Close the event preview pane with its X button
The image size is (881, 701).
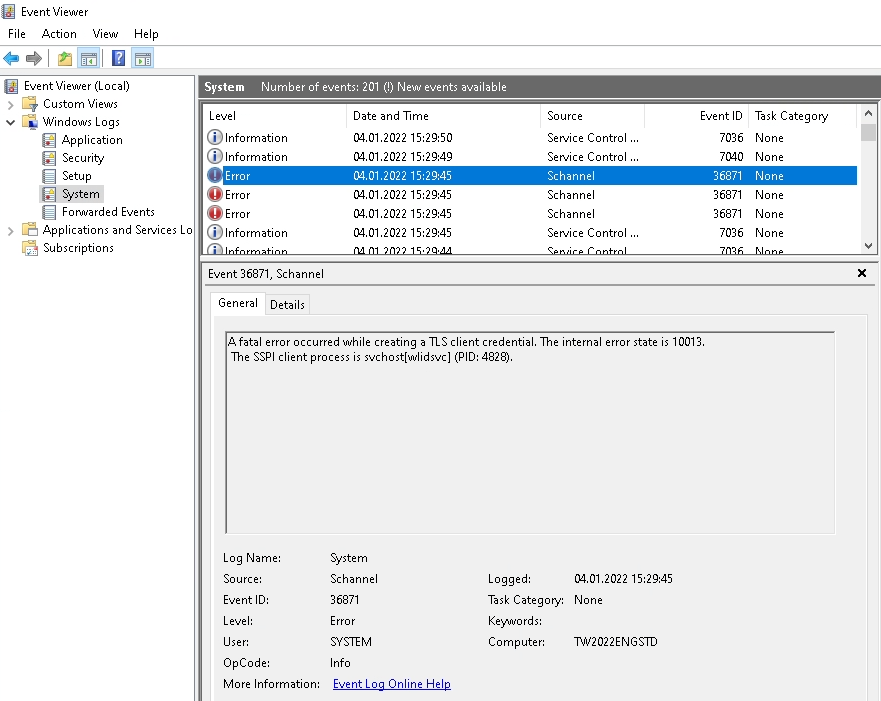pos(861,273)
